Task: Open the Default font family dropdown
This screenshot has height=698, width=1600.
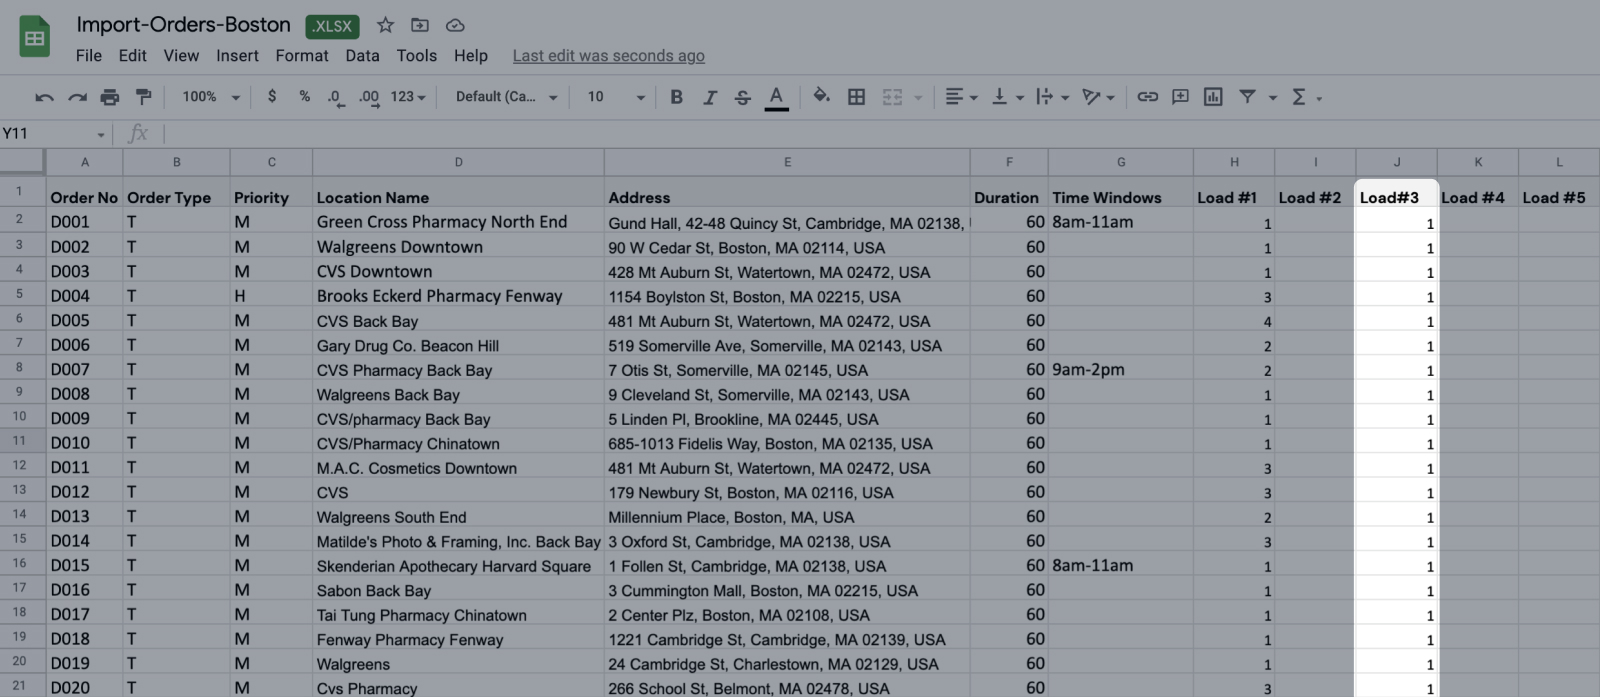Action: tap(506, 97)
